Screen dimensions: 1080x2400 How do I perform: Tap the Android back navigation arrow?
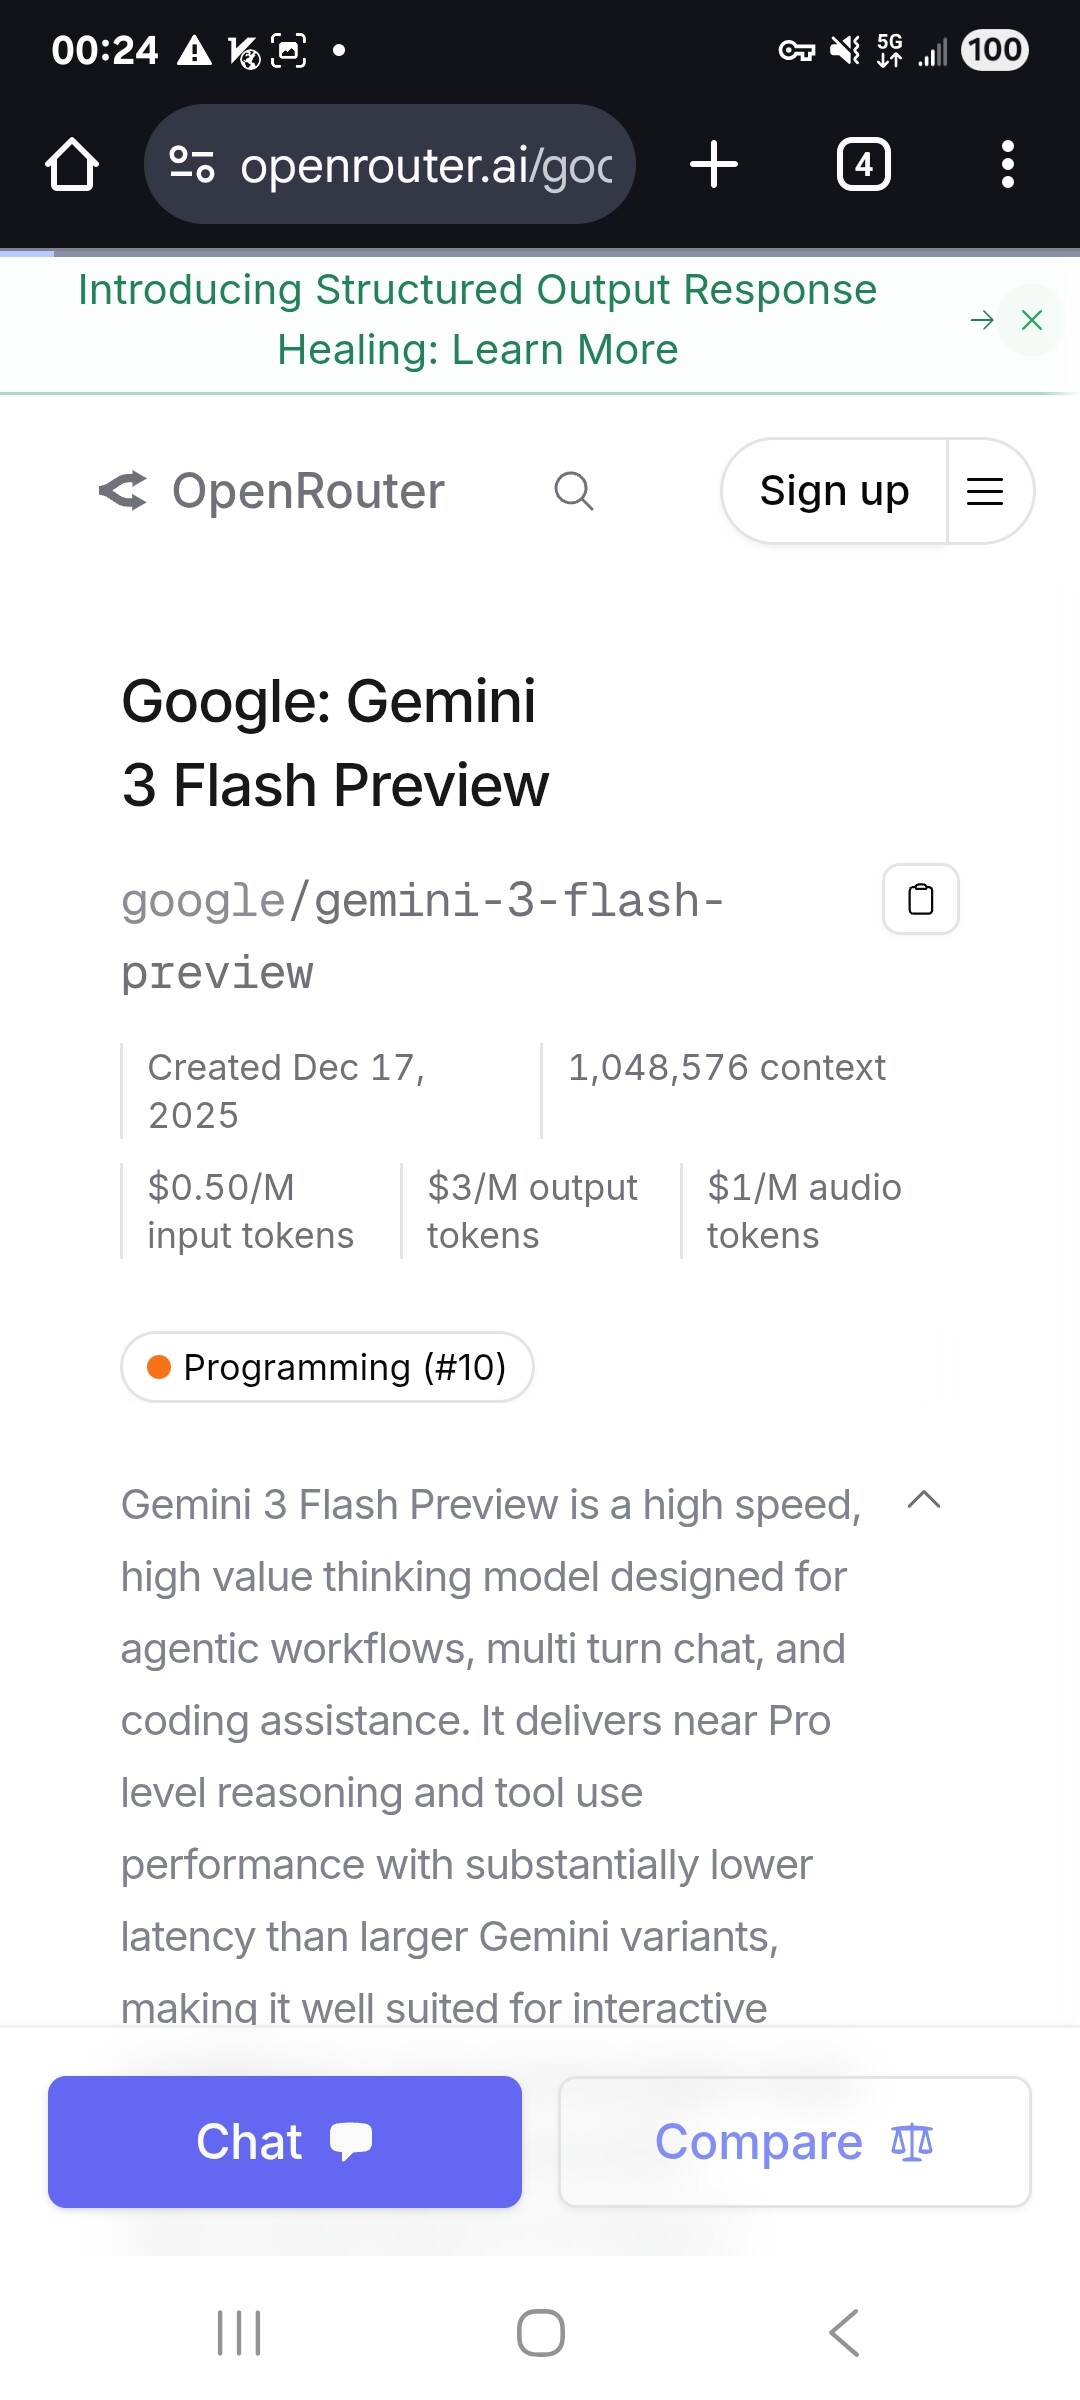[844, 2333]
